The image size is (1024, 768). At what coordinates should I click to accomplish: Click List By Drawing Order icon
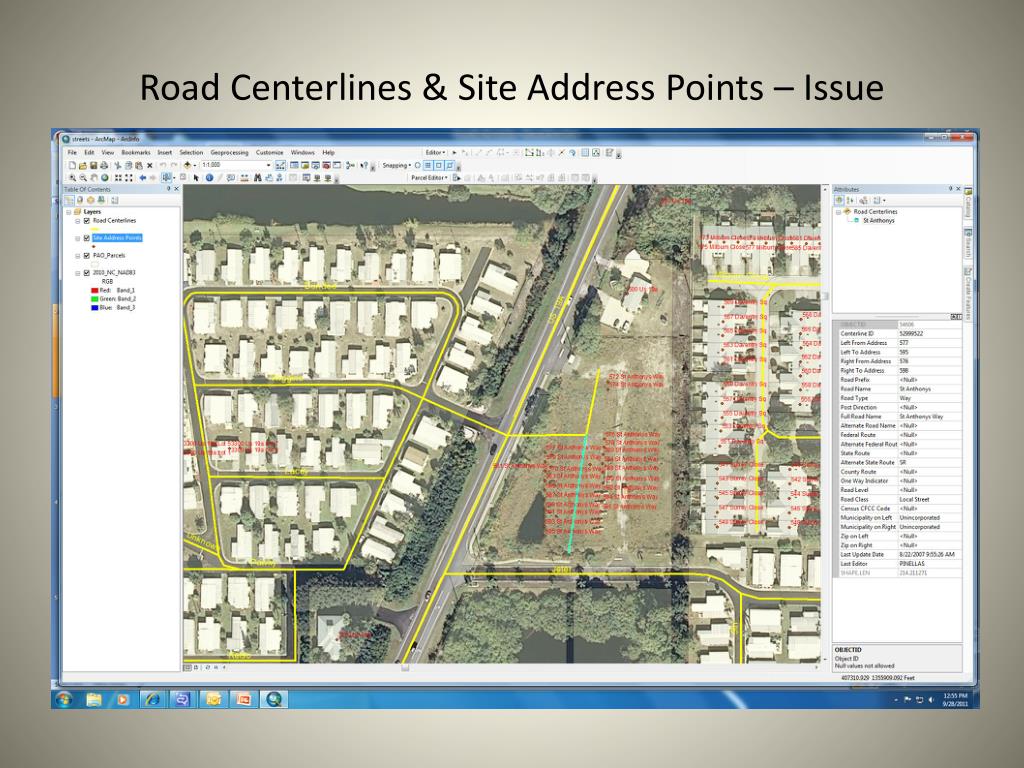tap(69, 200)
